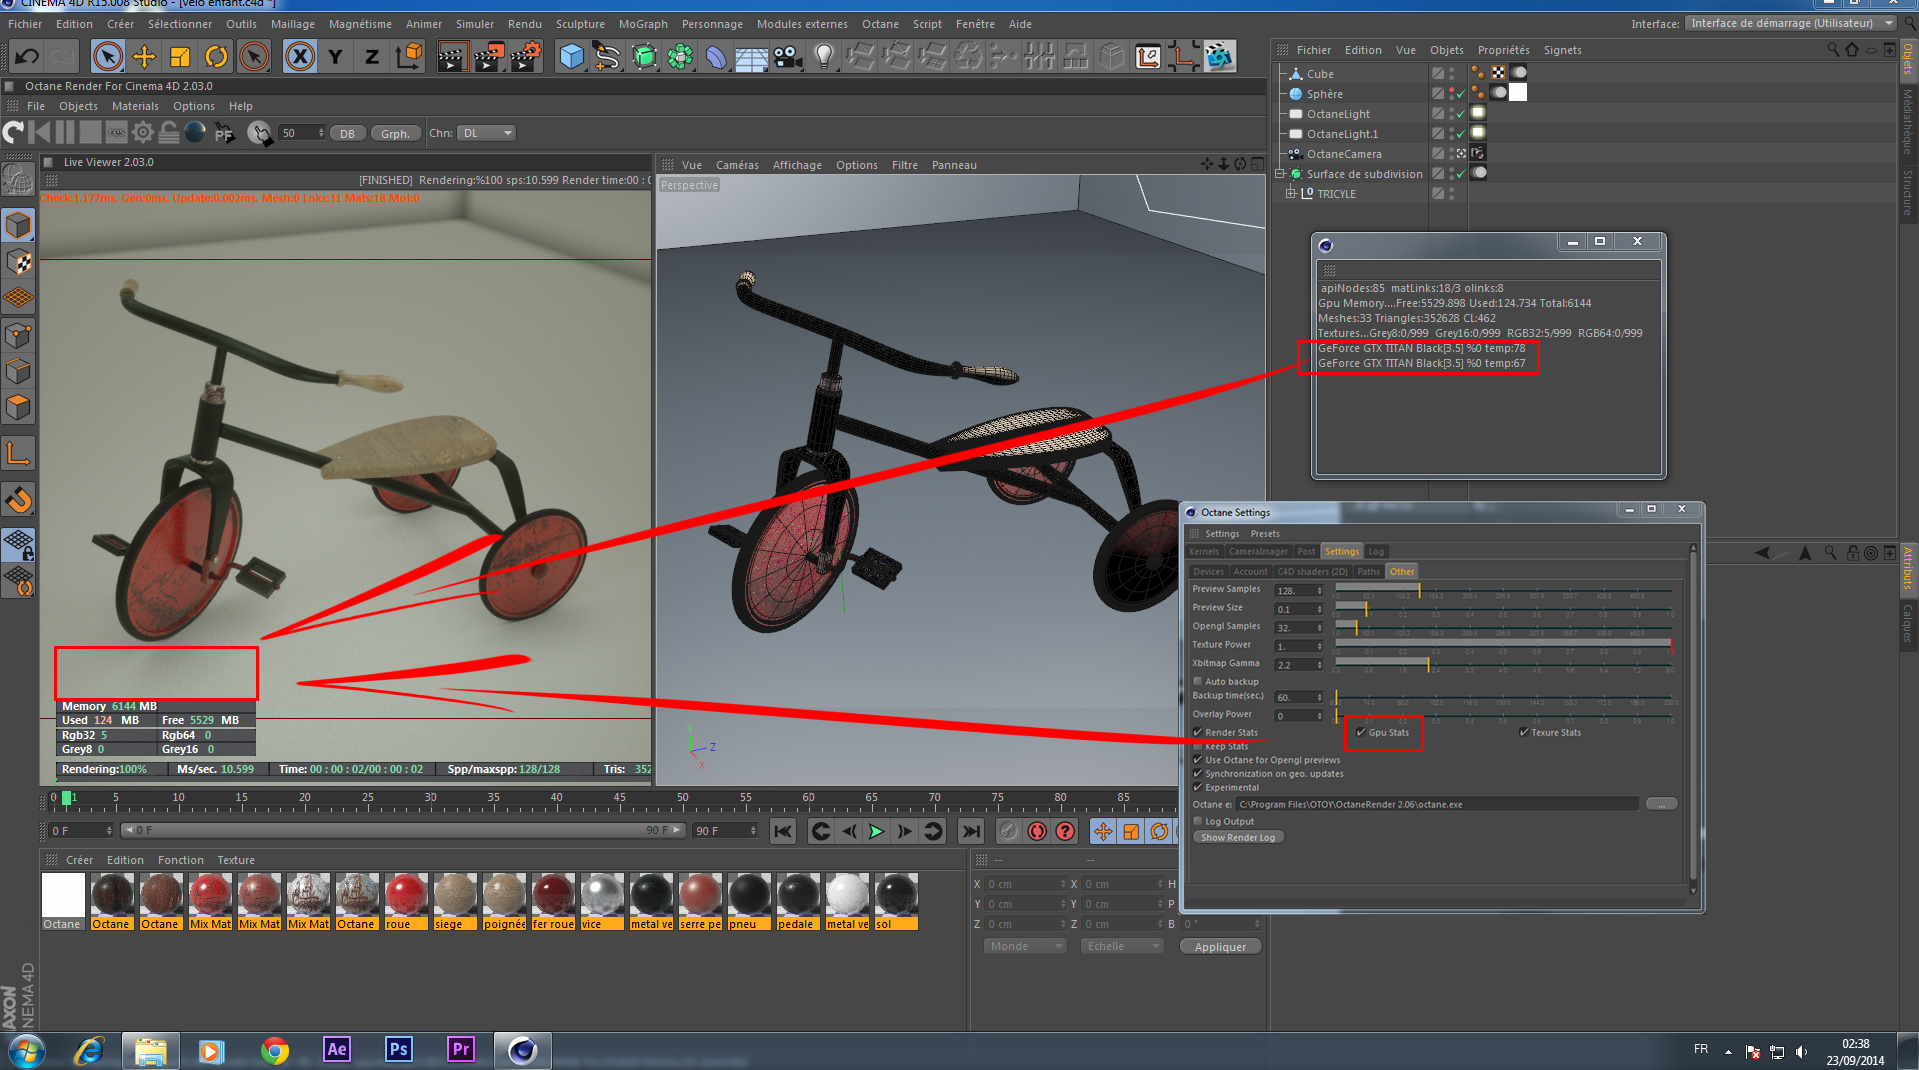1919x1070 pixels.
Task: Switch to the Devices sub-tab
Action: [x=1208, y=572]
